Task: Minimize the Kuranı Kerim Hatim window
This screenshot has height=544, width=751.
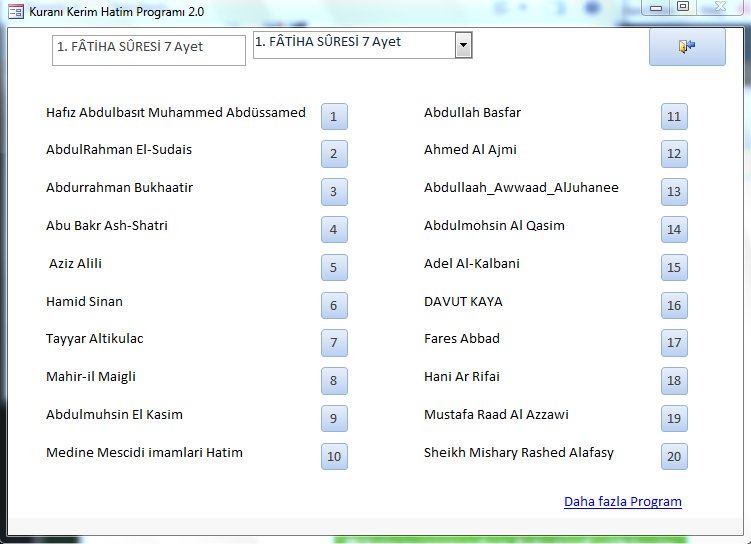Action: point(657,7)
